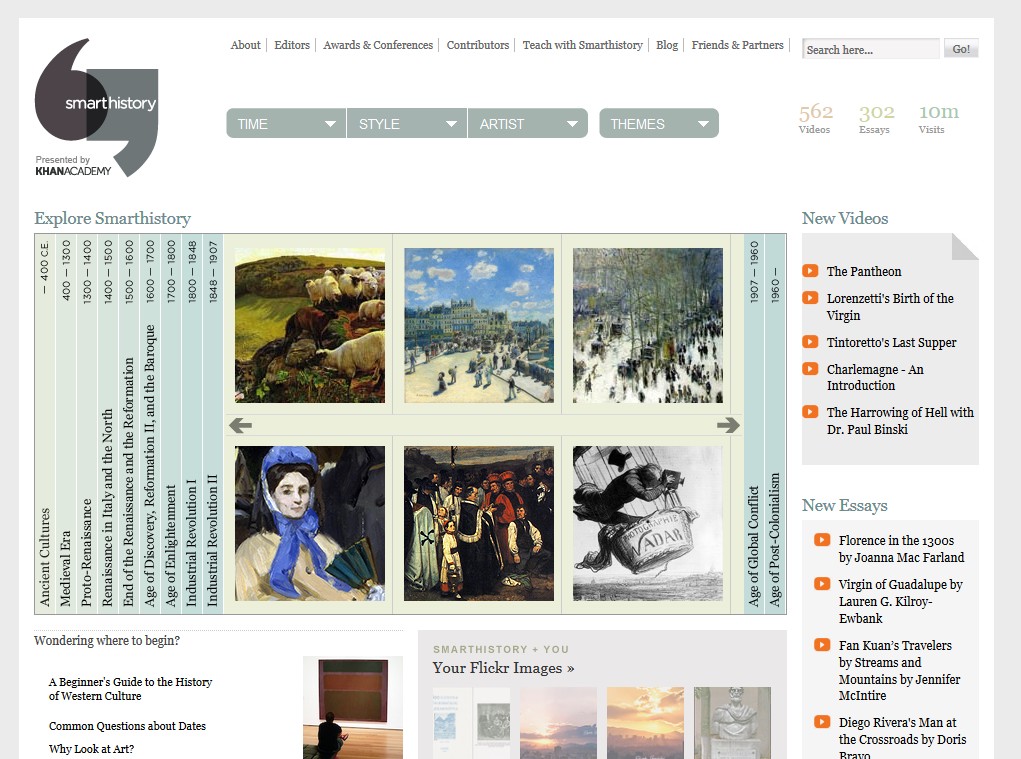1021x759 pixels.
Task: Open A Beginner's Guide to Western Culture
Action: click(x=130, y=689)
